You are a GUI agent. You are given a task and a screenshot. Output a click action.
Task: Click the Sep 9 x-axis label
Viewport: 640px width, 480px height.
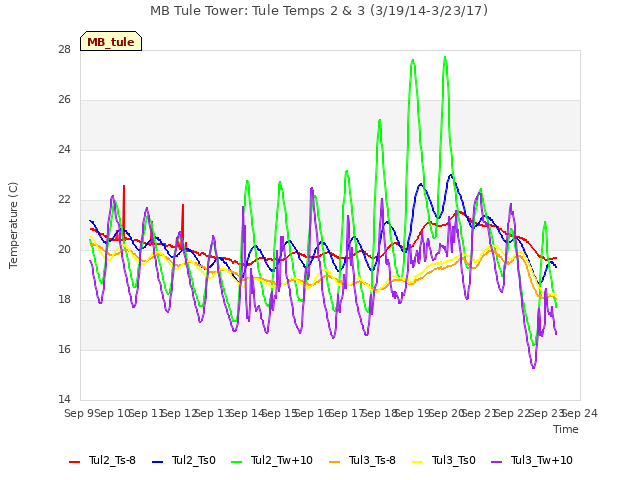[80, 413]
